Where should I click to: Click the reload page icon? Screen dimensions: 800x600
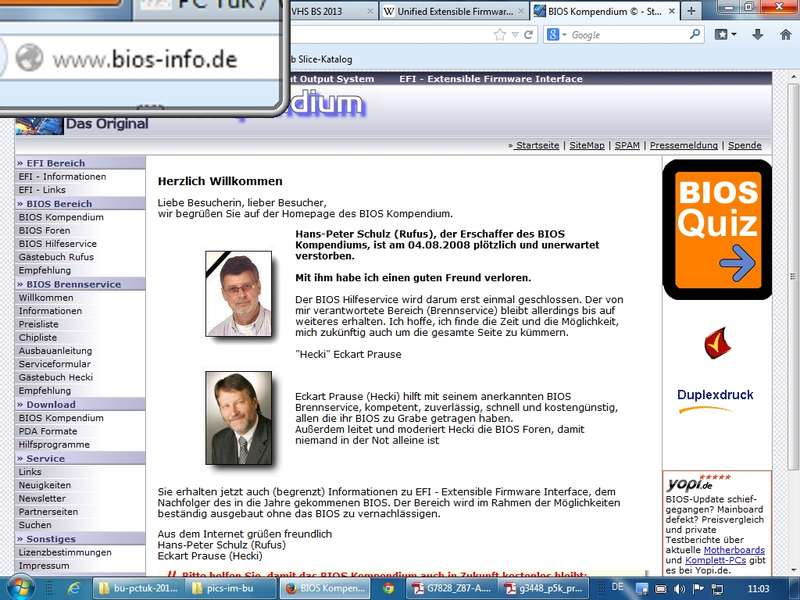529,35
